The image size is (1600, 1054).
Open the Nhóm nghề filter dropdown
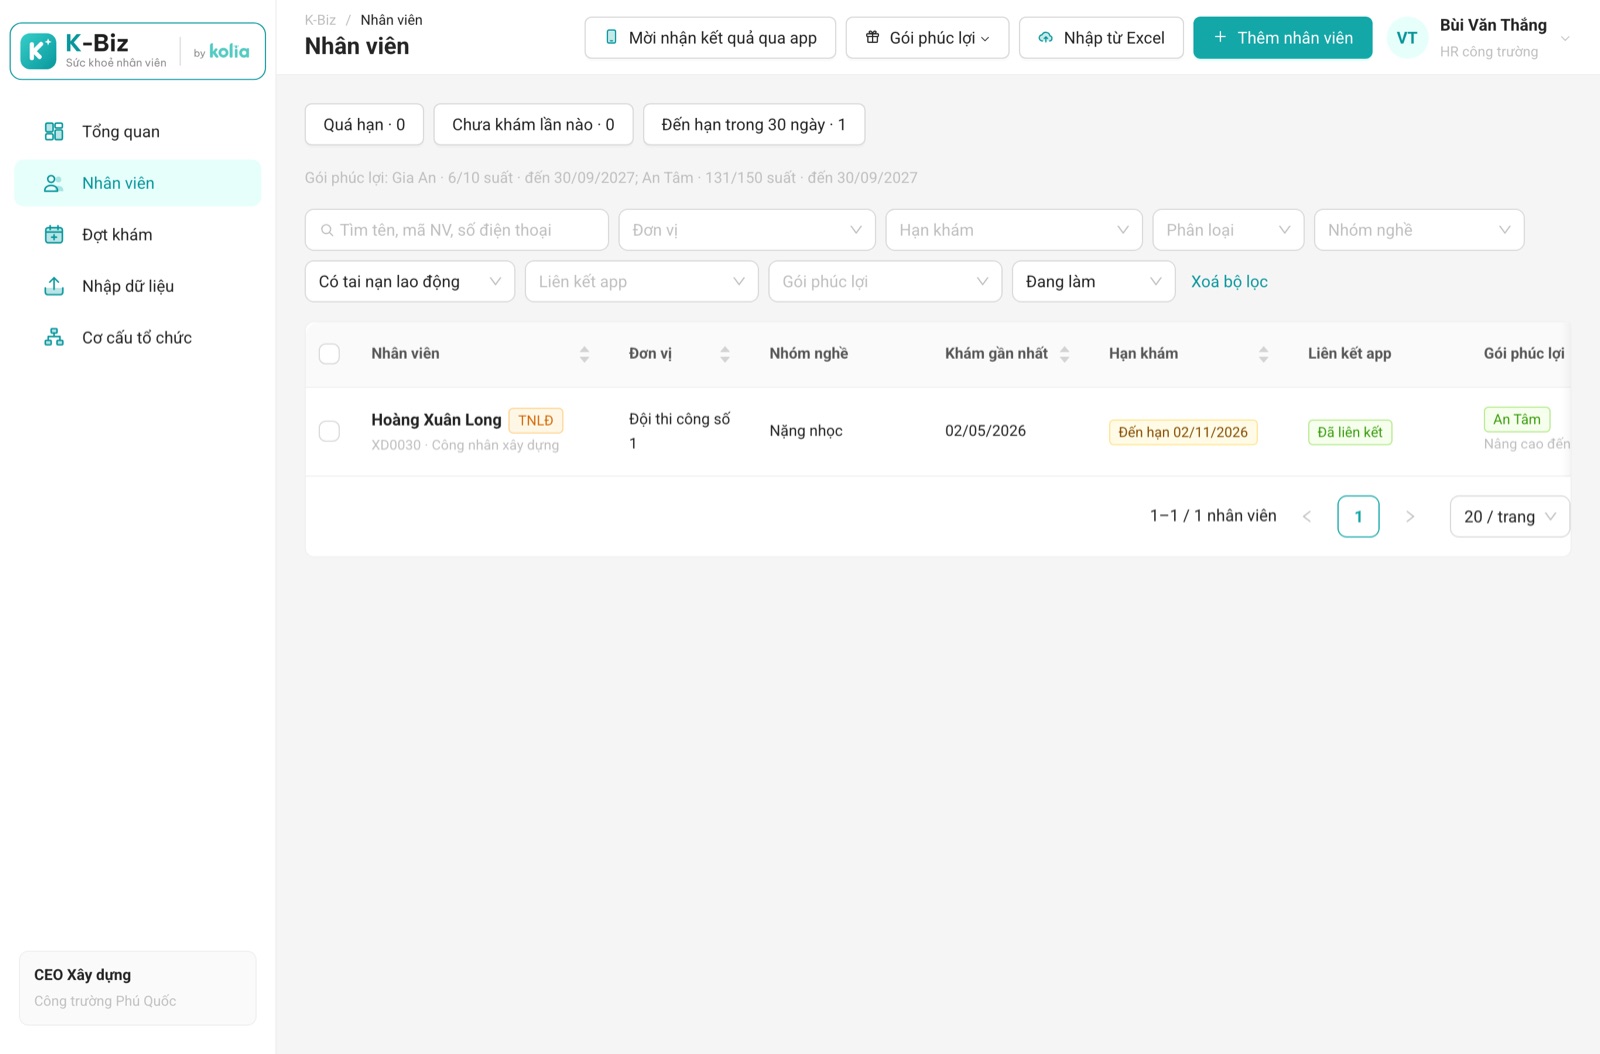pos(1419,230)
